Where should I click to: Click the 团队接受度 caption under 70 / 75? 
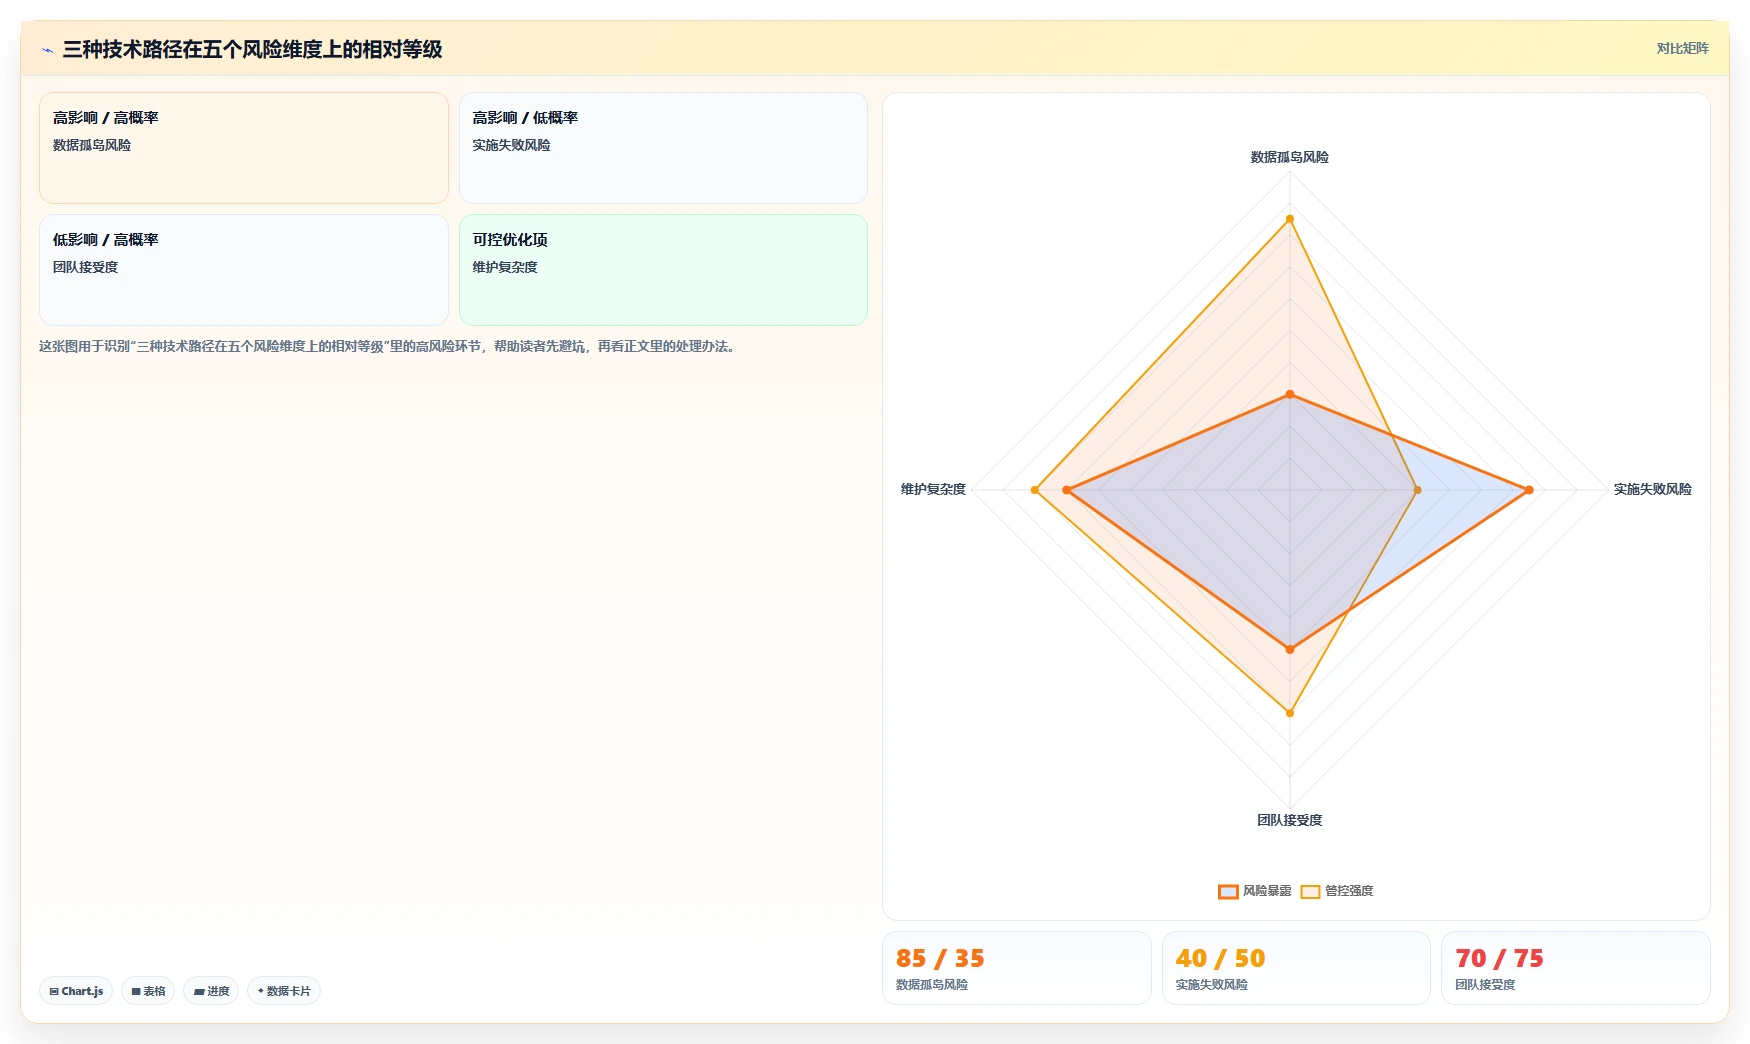coord(1485,985)
